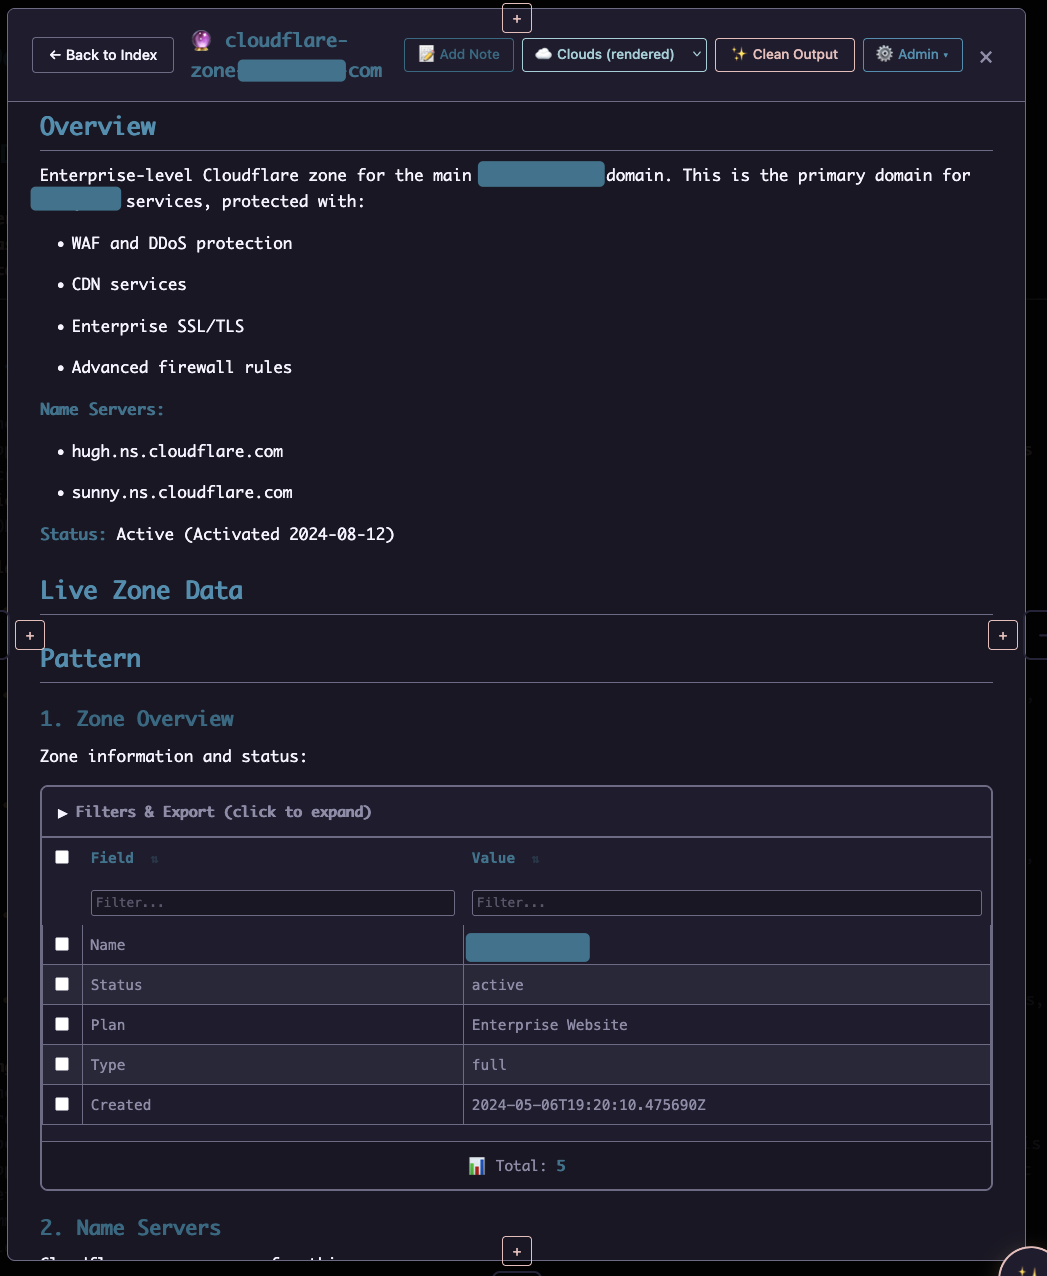Click the Value column filter input
This screenshot has width=1047, height=1276.
tap(726, 903)
